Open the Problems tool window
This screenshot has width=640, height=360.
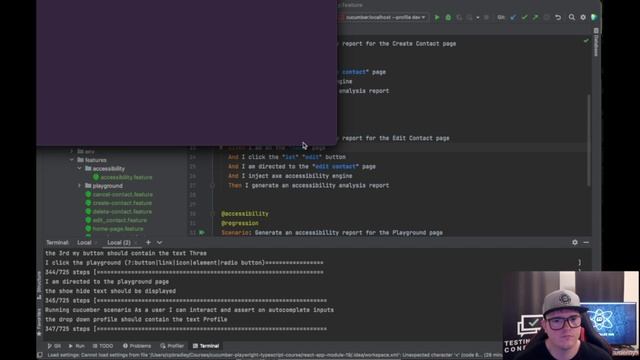pos(137,346)
